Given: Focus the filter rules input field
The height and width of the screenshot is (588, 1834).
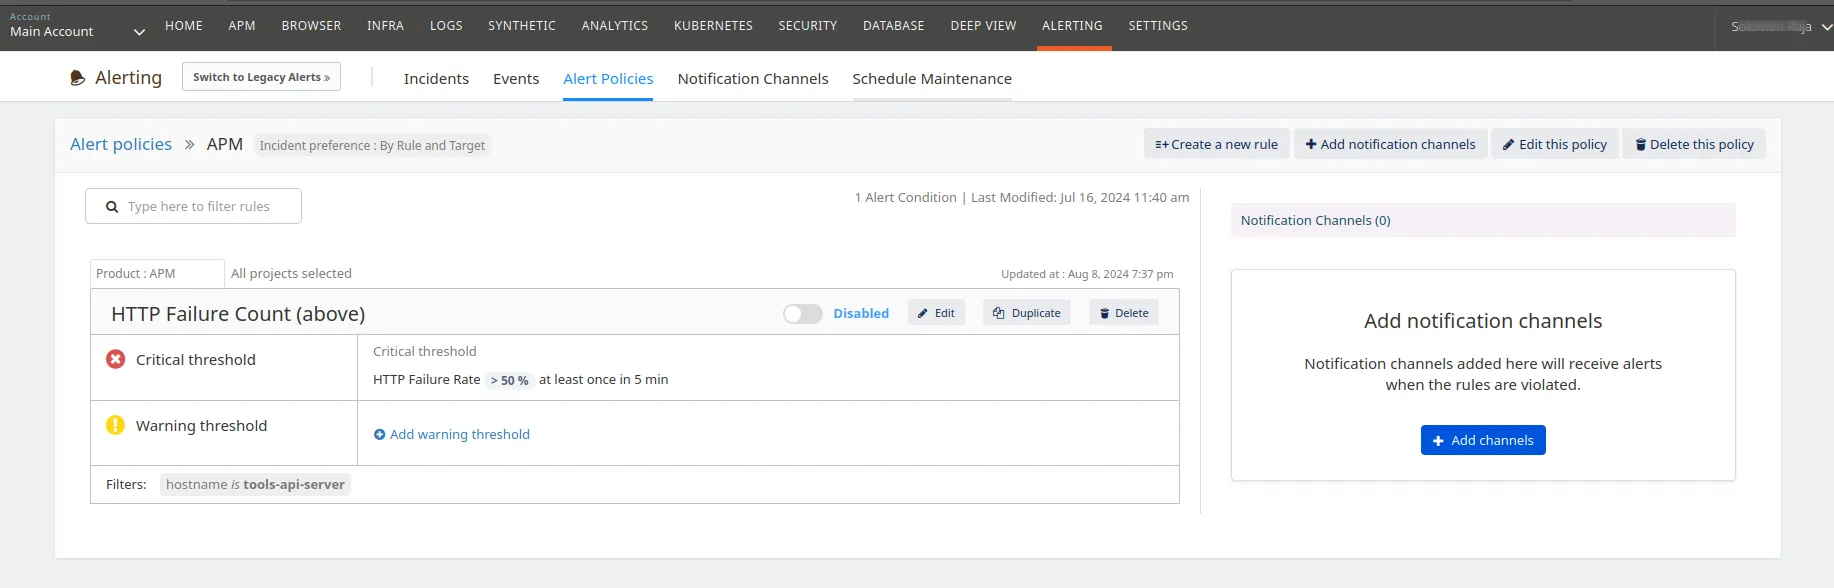Looking at the screenshot, I should click(x=193, y=206).
